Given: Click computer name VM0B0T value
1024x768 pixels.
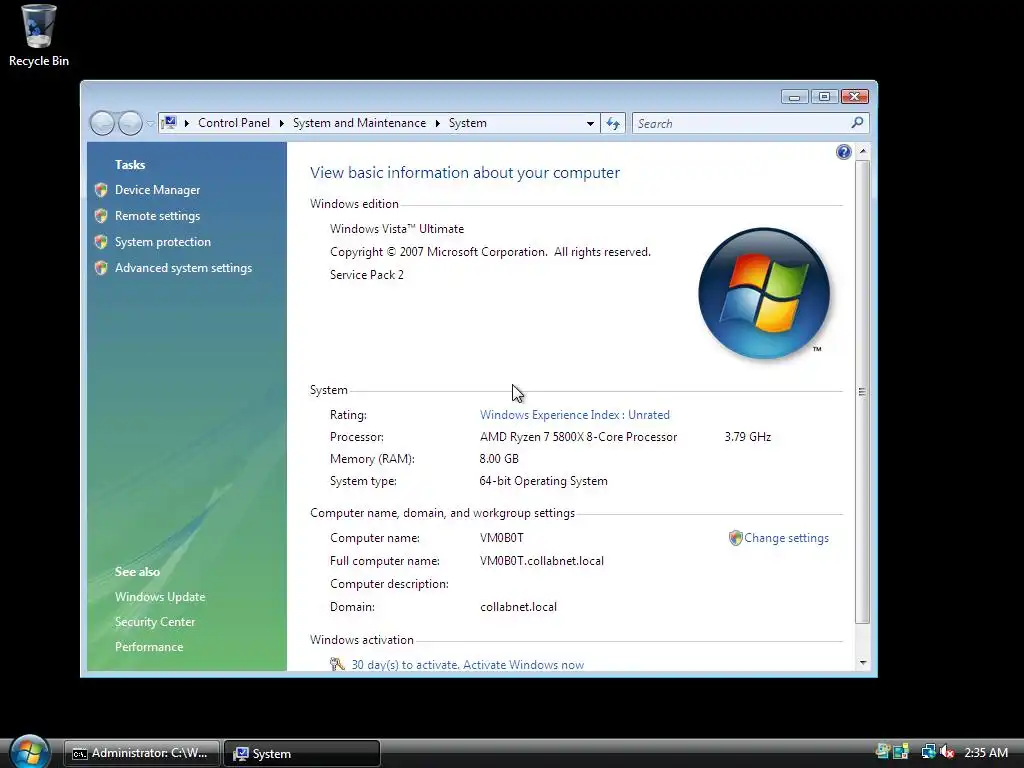Looking at the screenshot, I should tap(502, 538).
